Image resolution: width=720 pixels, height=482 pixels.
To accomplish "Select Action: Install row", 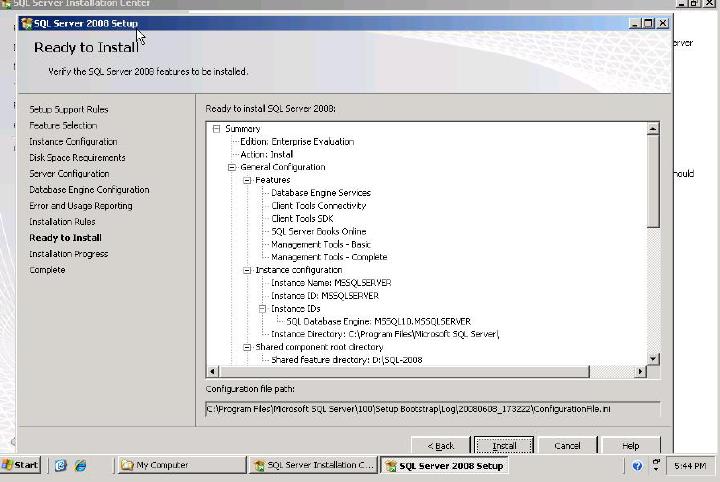I will pos(266,155).
